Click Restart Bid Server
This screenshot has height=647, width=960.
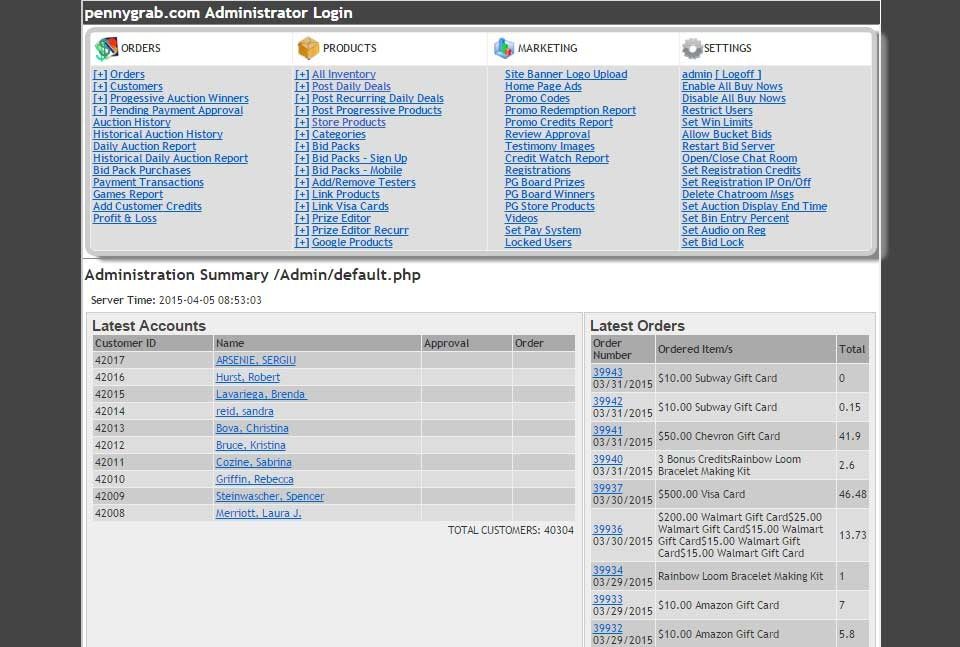click(x=728, y=146)
